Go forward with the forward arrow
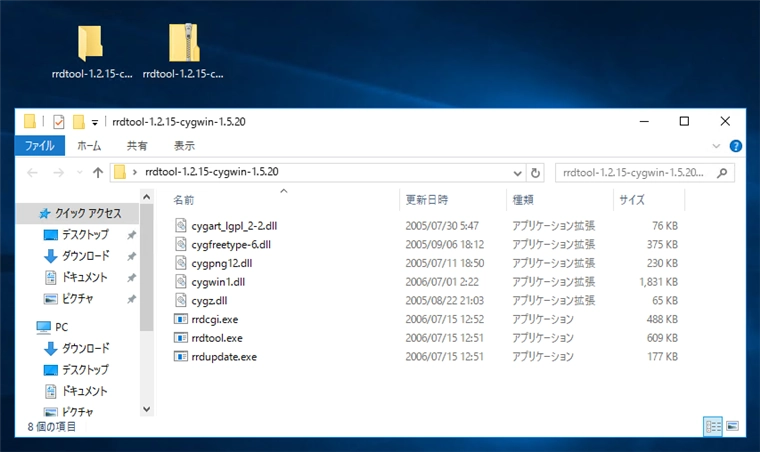This screenshot has height=452, width=760. click(59, 172)
